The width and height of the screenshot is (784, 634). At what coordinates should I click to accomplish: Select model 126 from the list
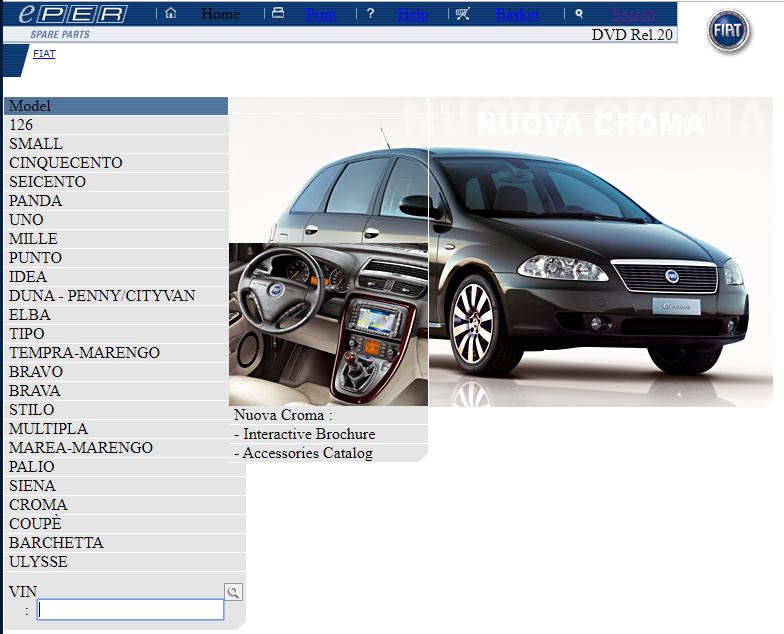click(x=116, y=125)
